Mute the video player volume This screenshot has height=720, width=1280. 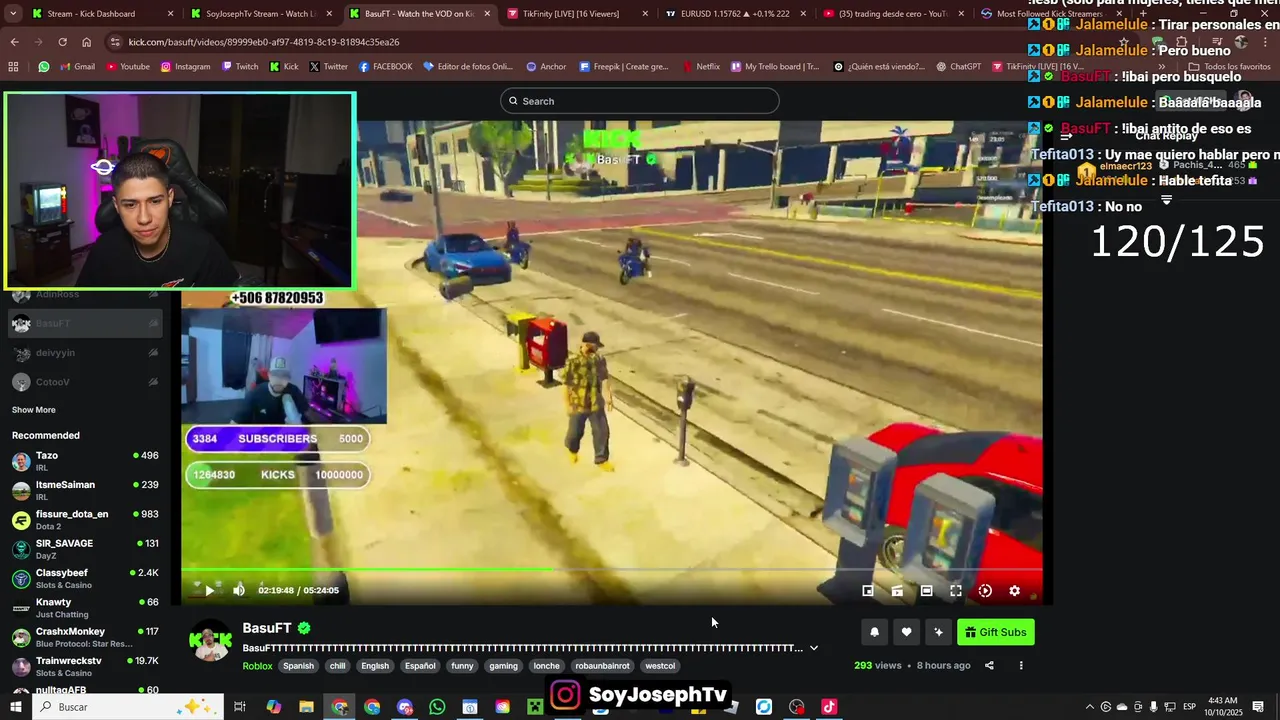coord(239,590)
